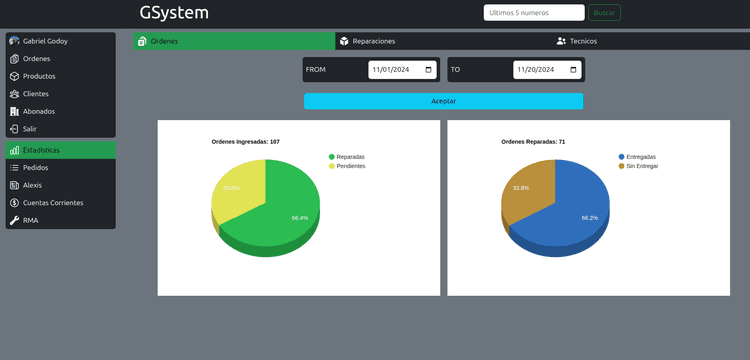Toggle the Pendientes legend entry
Image resolution: width=750 pixels, height=360 pixels.
tap(347, 166)
